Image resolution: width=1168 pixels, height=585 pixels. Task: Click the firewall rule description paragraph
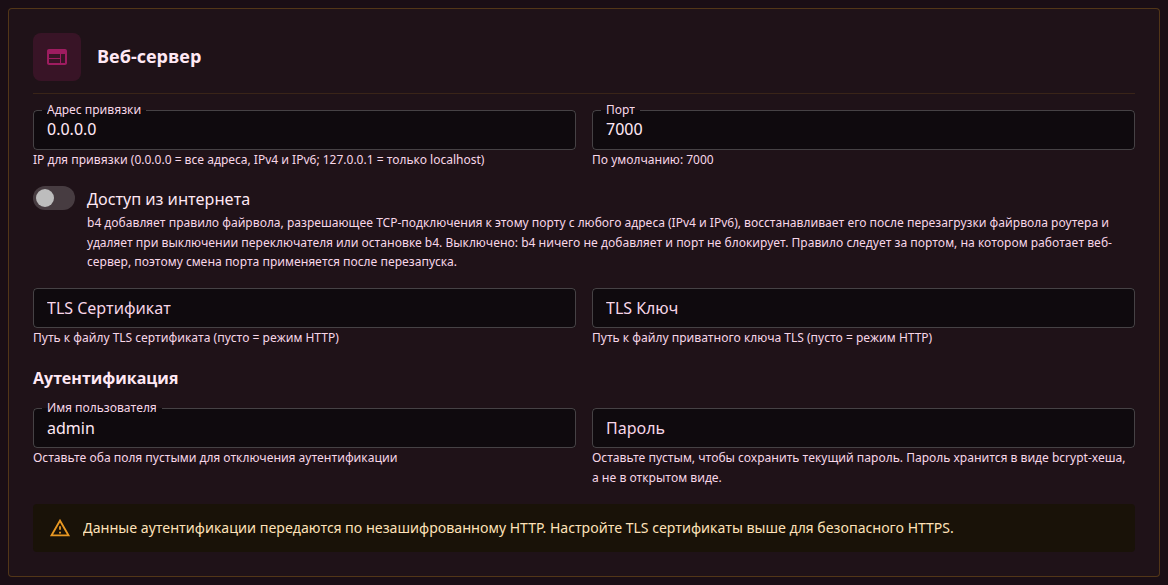(x=599, y=242)
